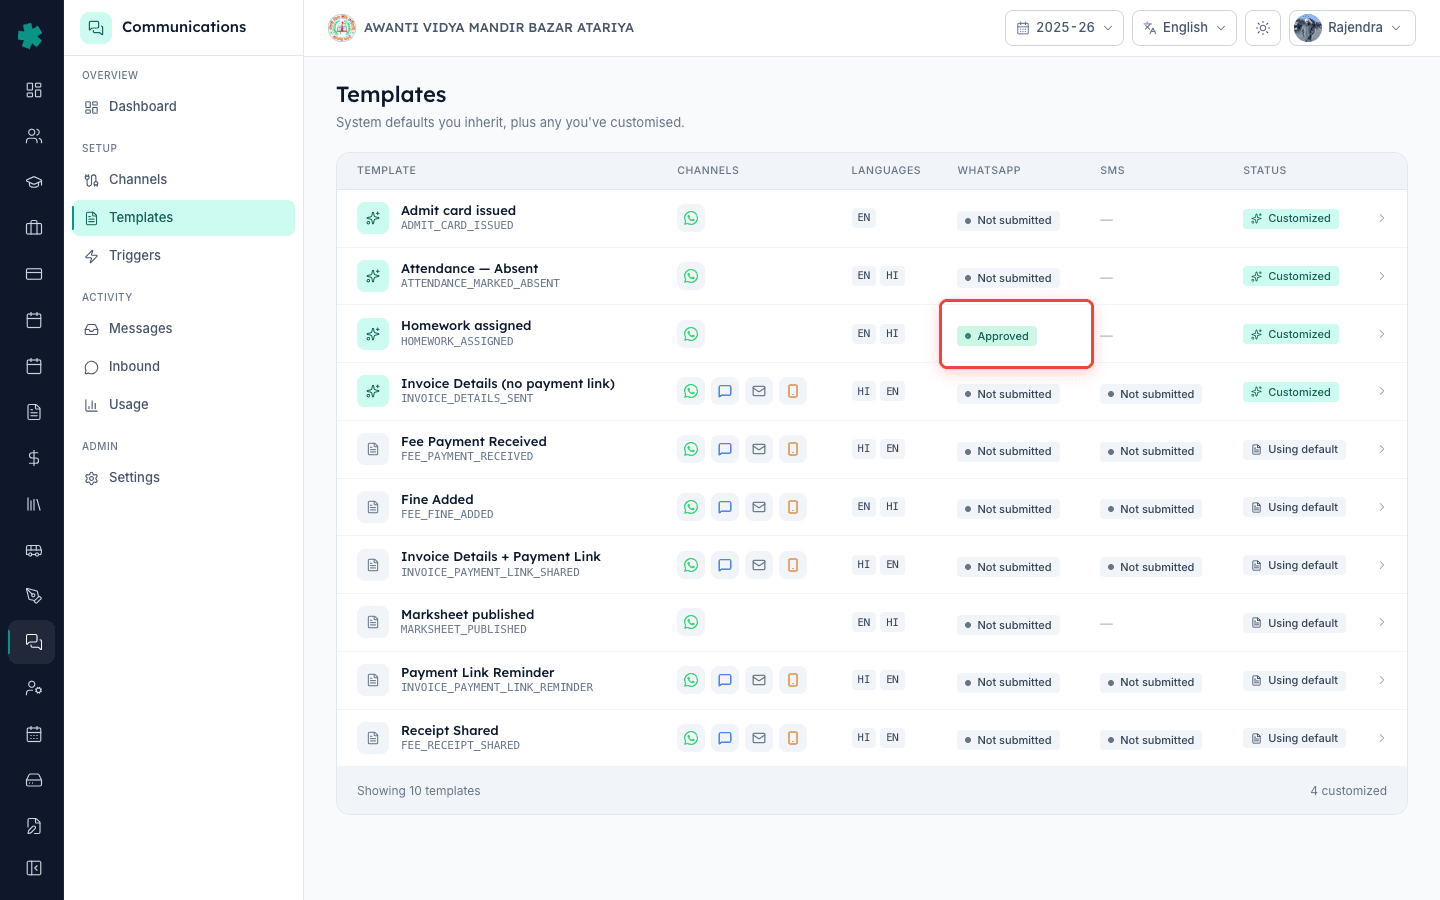Click the '4 customized' footer text
Screen dimensions: 1440x900
[1348, 791]
